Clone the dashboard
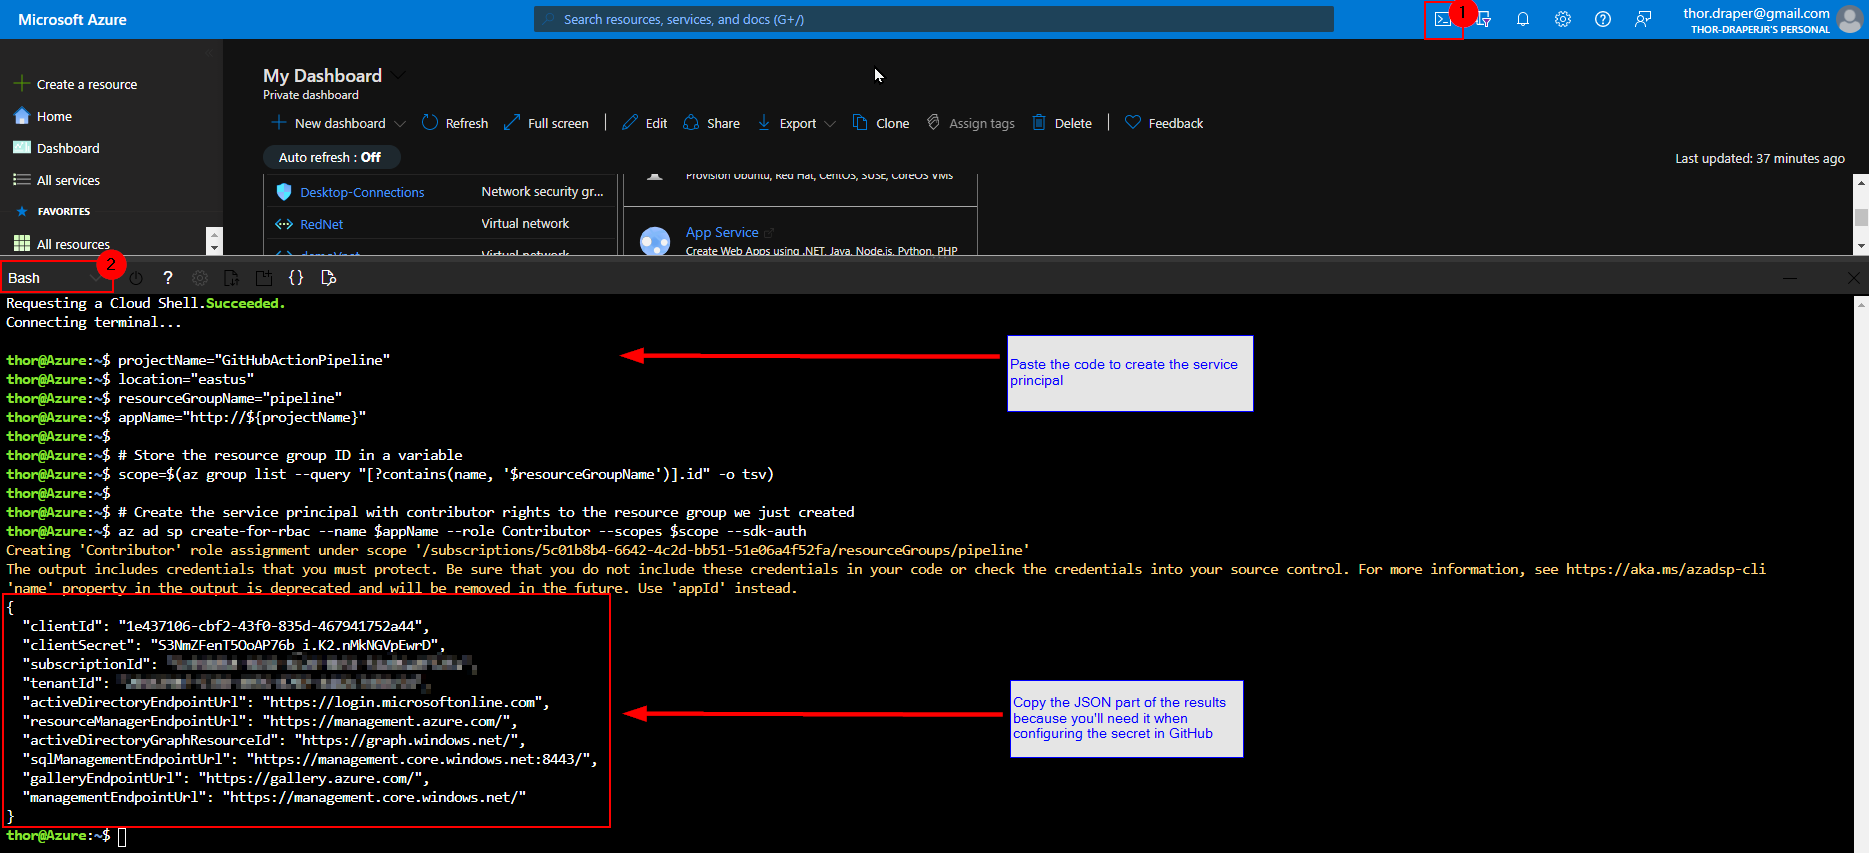The width and height of the screenshot is (1869, 853). pyautogui.click(x=881, y=123)
